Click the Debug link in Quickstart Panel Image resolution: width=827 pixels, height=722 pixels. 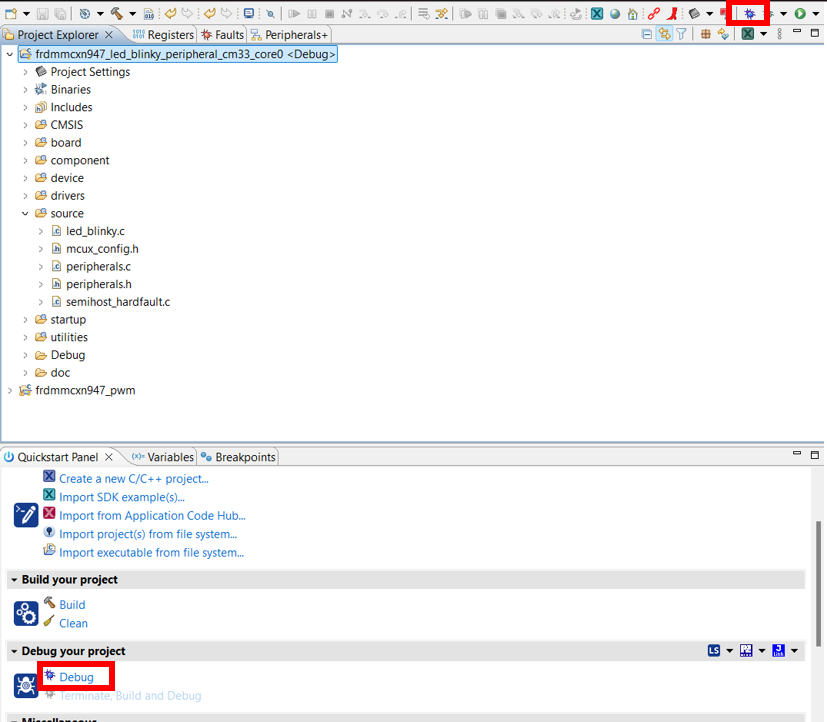(76, 677)
